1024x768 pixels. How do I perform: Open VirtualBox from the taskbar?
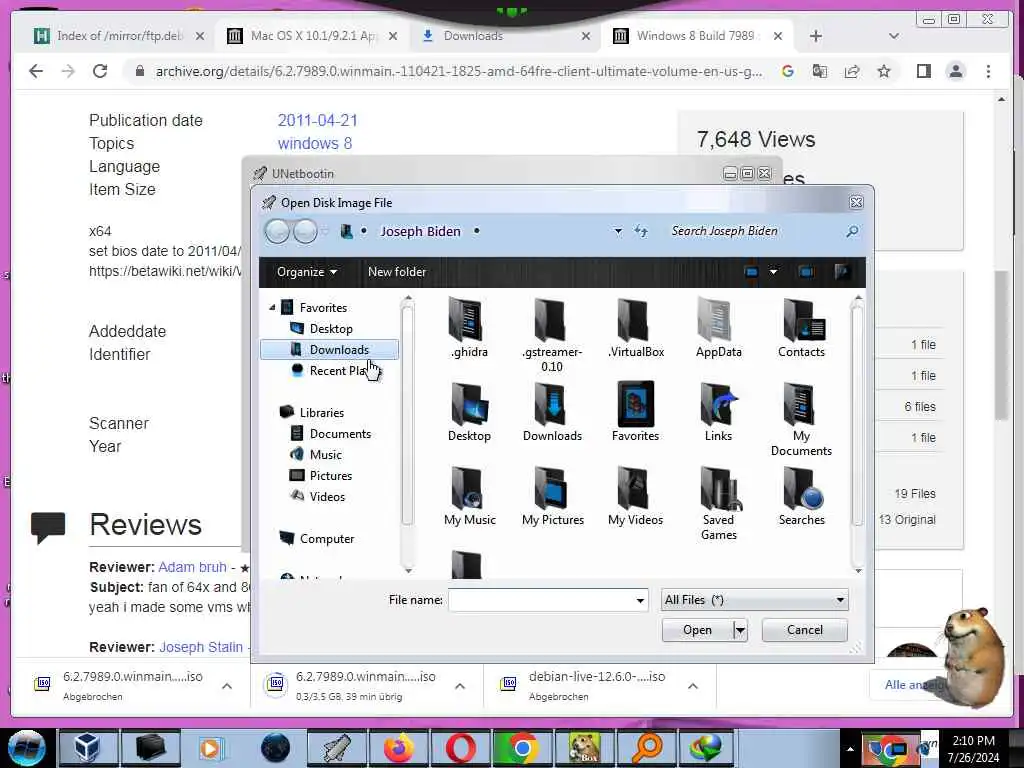tap(87, 748)
